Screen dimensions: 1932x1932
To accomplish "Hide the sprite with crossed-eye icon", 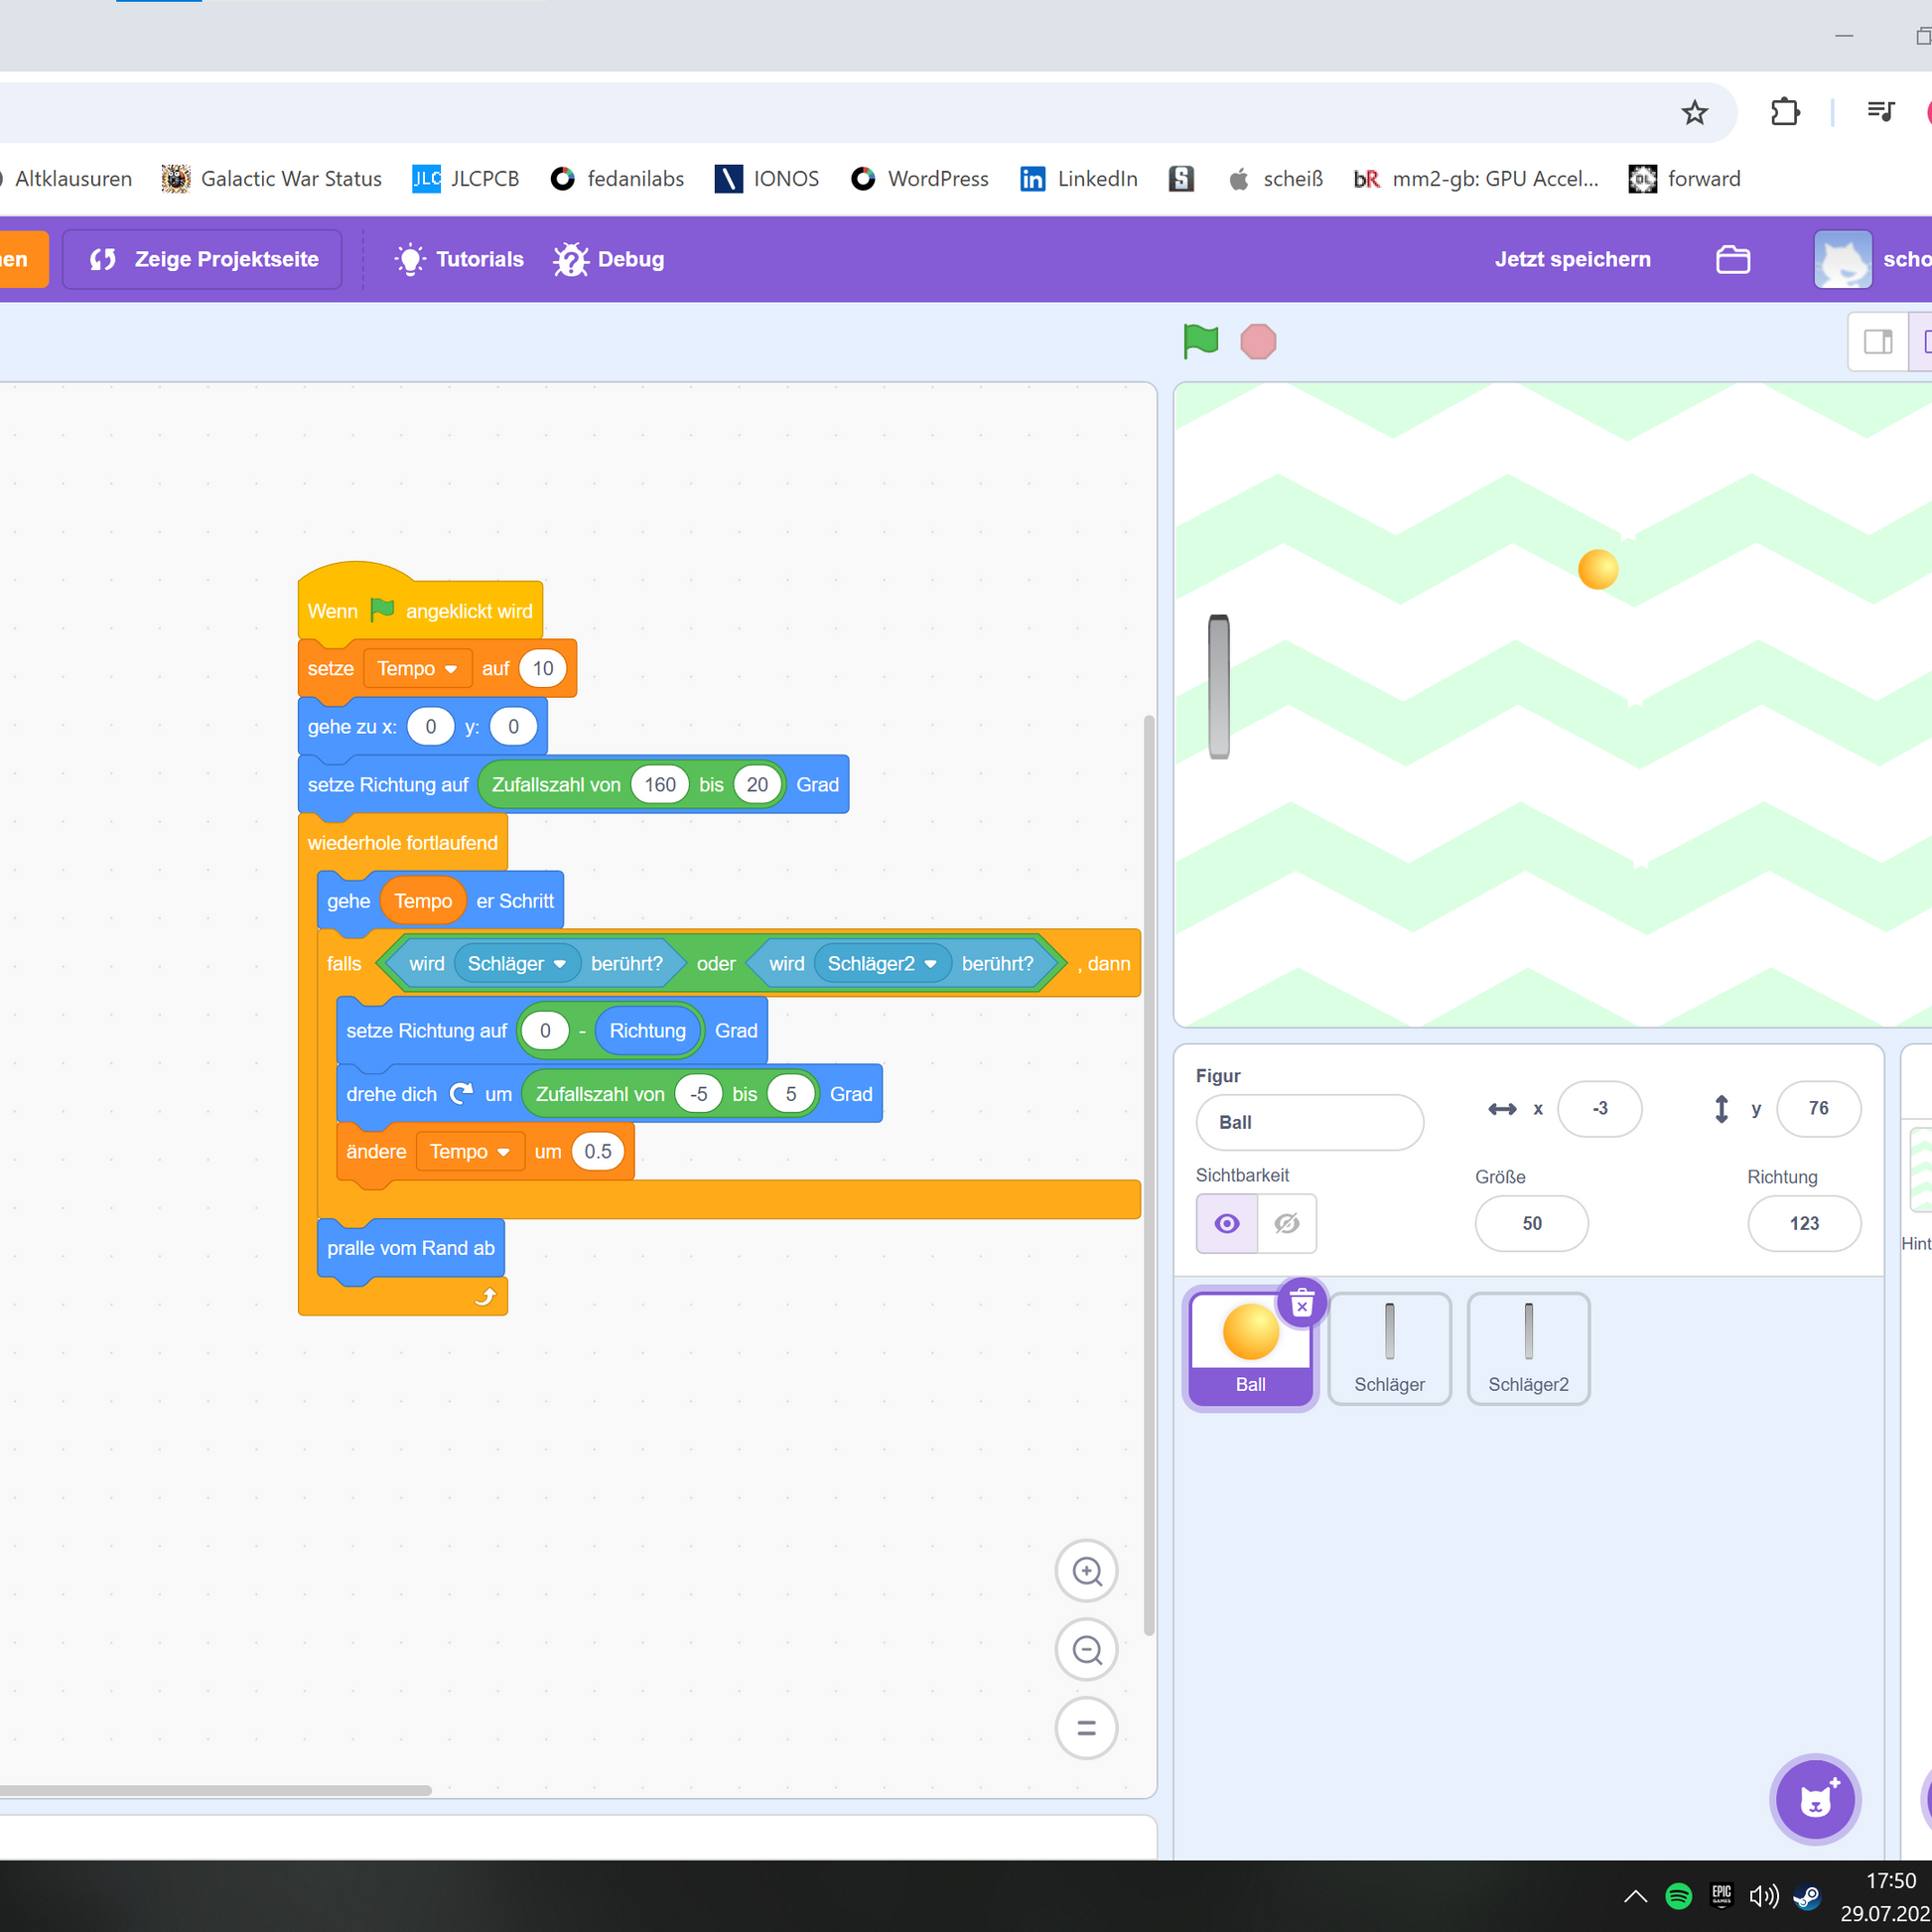I will [x=1287, y=1223].
